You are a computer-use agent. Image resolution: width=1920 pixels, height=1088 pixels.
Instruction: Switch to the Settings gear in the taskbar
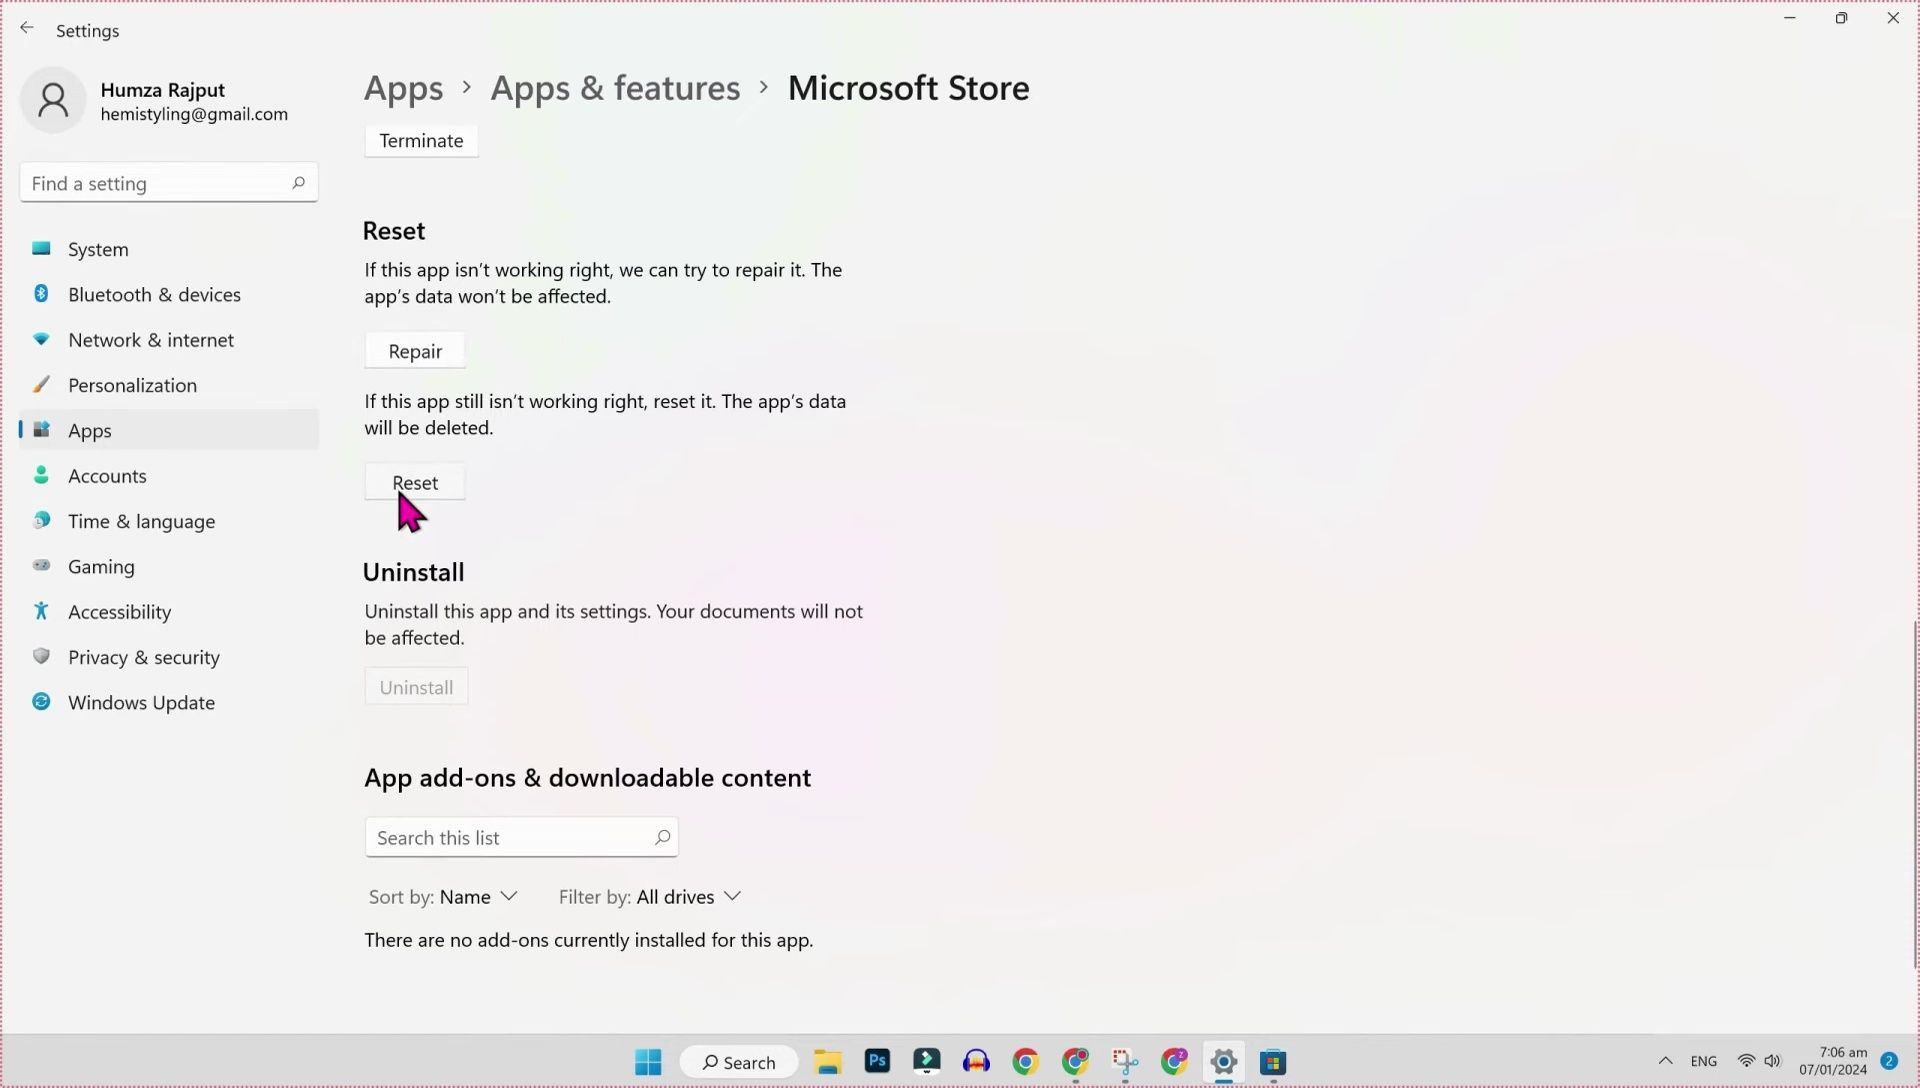tap(1224, 1062)
